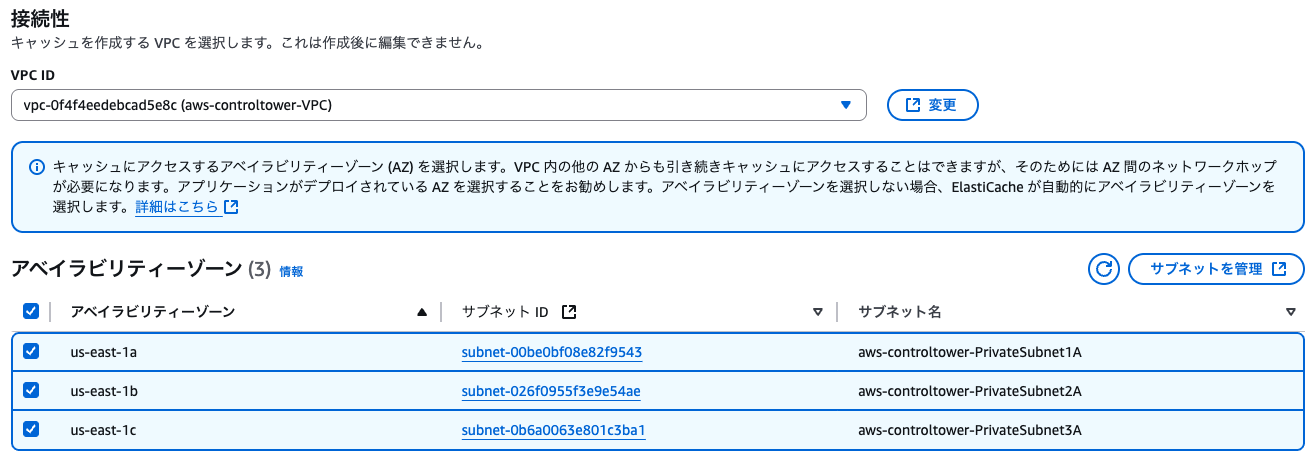1314x467 pixels.
Task: Click aws-controltower-PrivateSubnet2A text
Action: click(970, 391)
